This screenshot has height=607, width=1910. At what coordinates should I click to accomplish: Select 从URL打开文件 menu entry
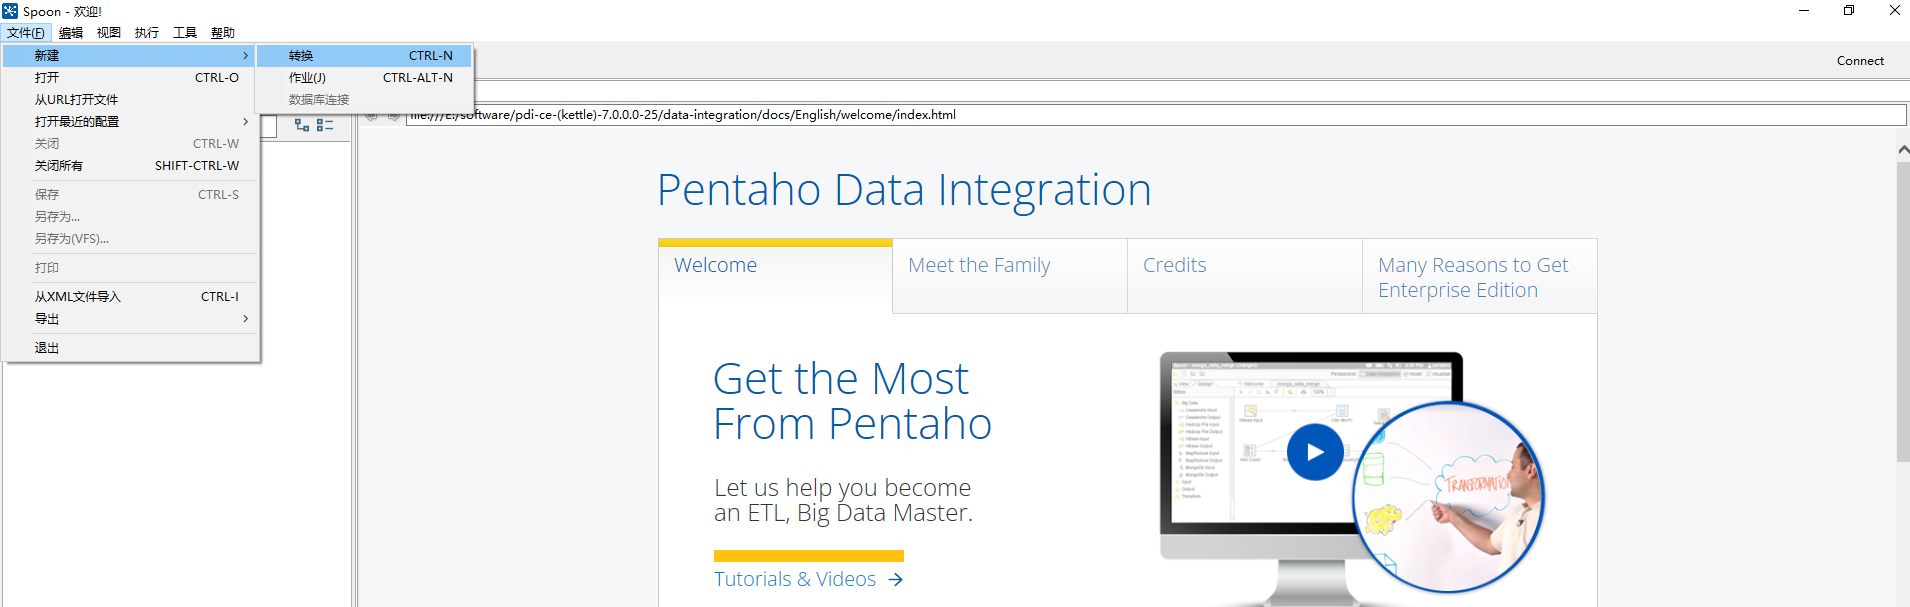[x=130, y=100]
